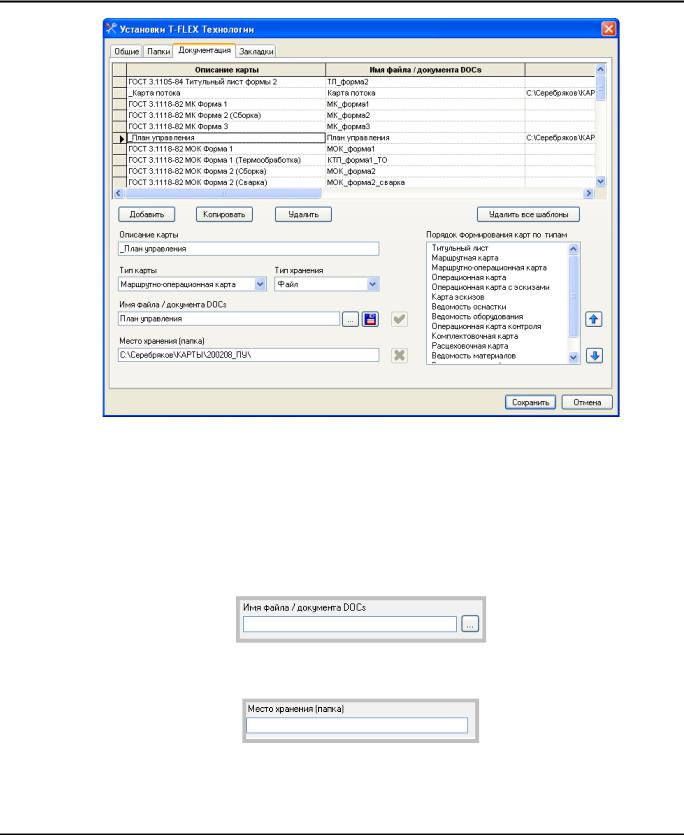Screen dimensions: 684x835
Task: Click ellipsis button in lower cropped DOCs field
Action: click(470, 624)
